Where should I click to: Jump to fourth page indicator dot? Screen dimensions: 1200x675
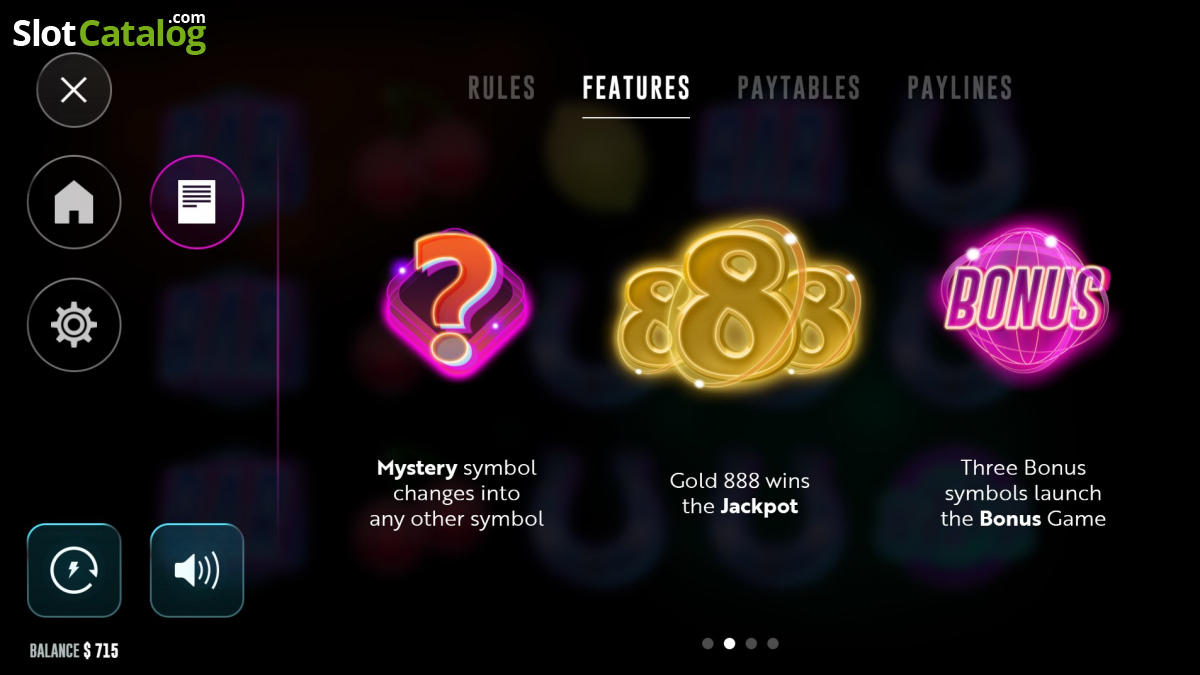point(772,644)
